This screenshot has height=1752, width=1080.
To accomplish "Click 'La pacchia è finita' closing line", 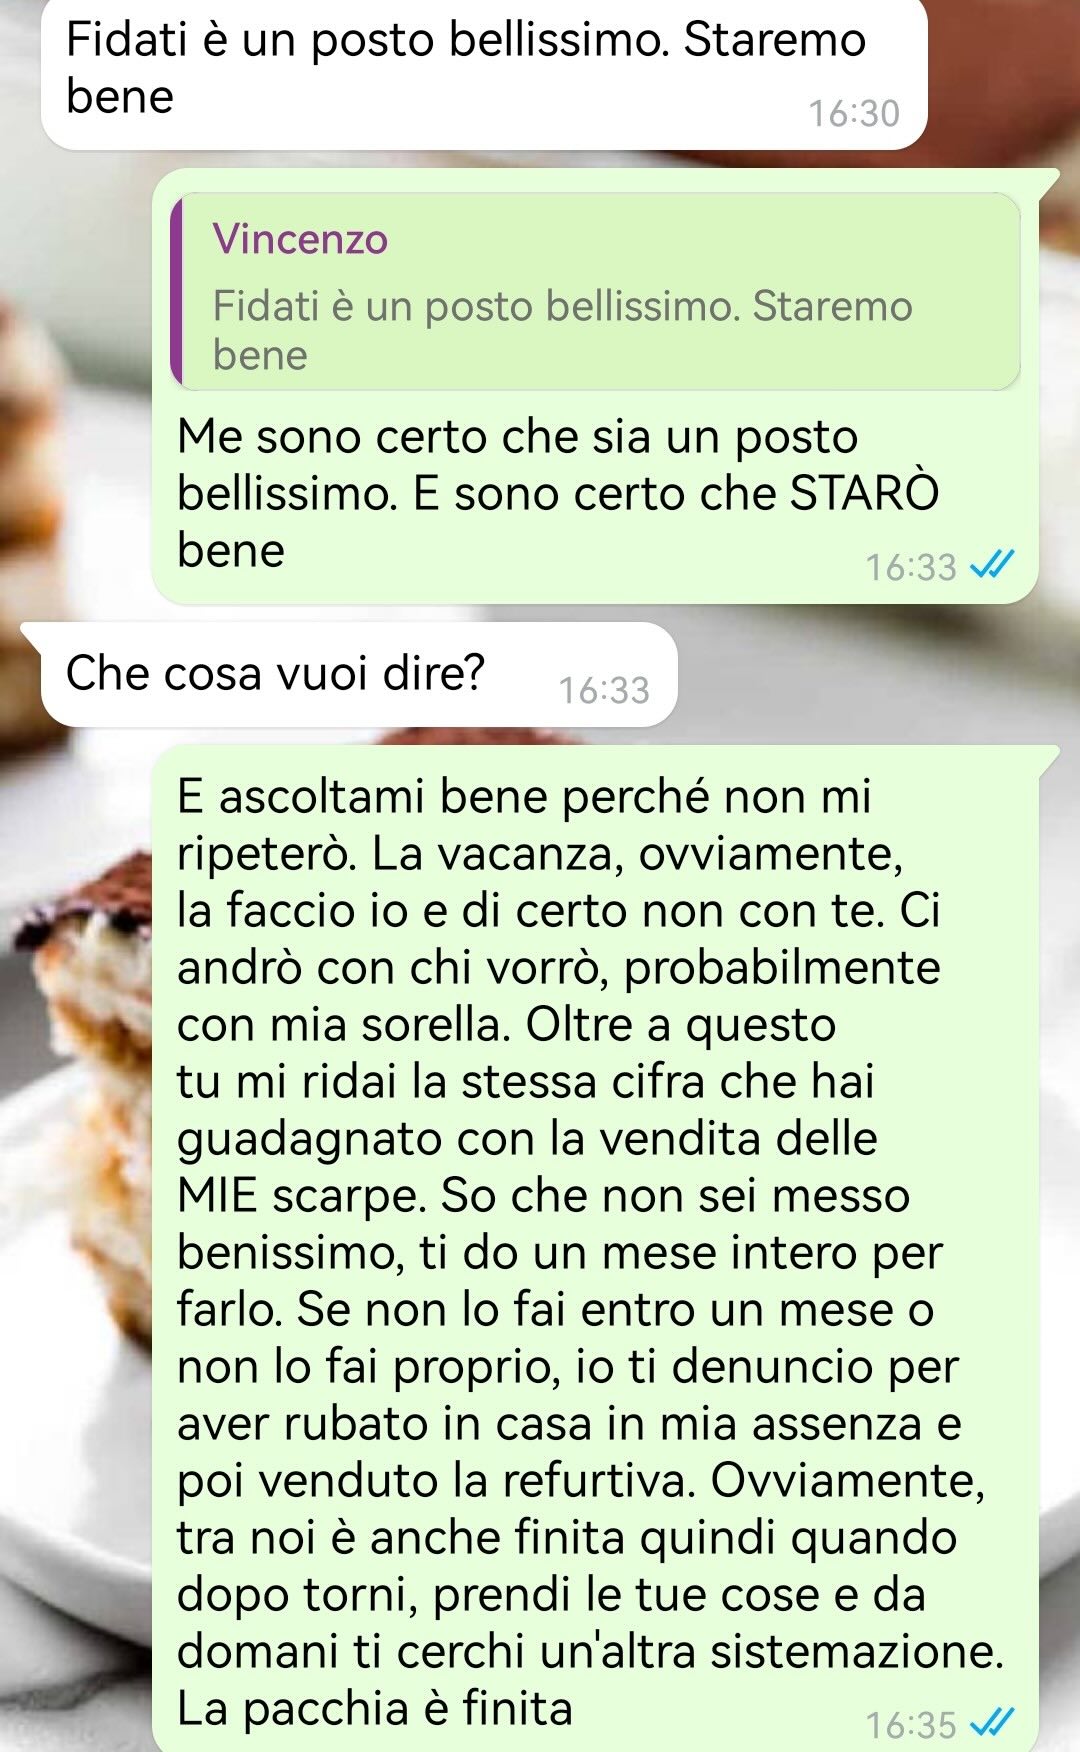I will 375,1708.
